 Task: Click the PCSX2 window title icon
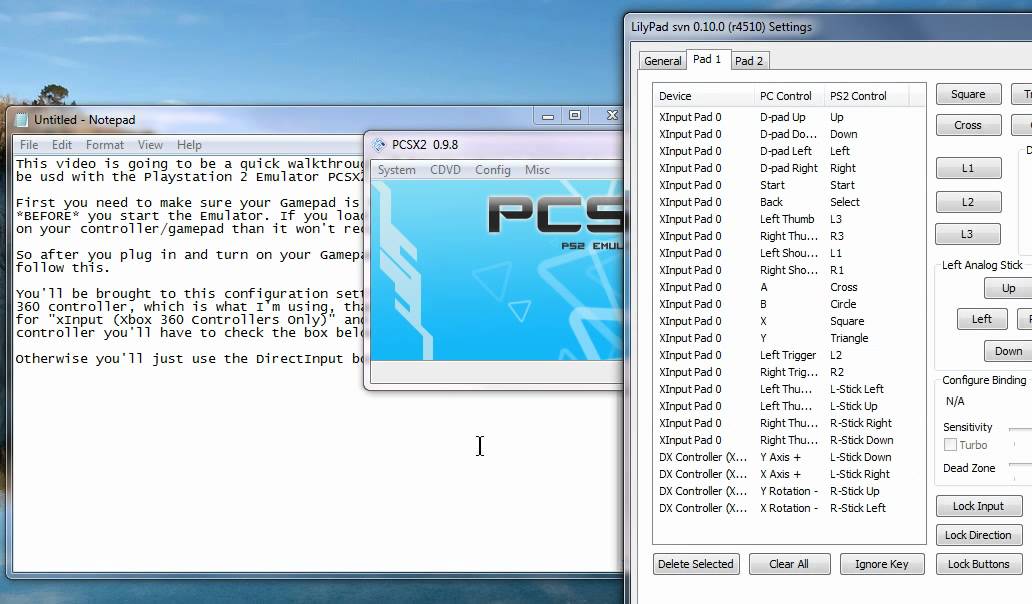pos(378,145)
